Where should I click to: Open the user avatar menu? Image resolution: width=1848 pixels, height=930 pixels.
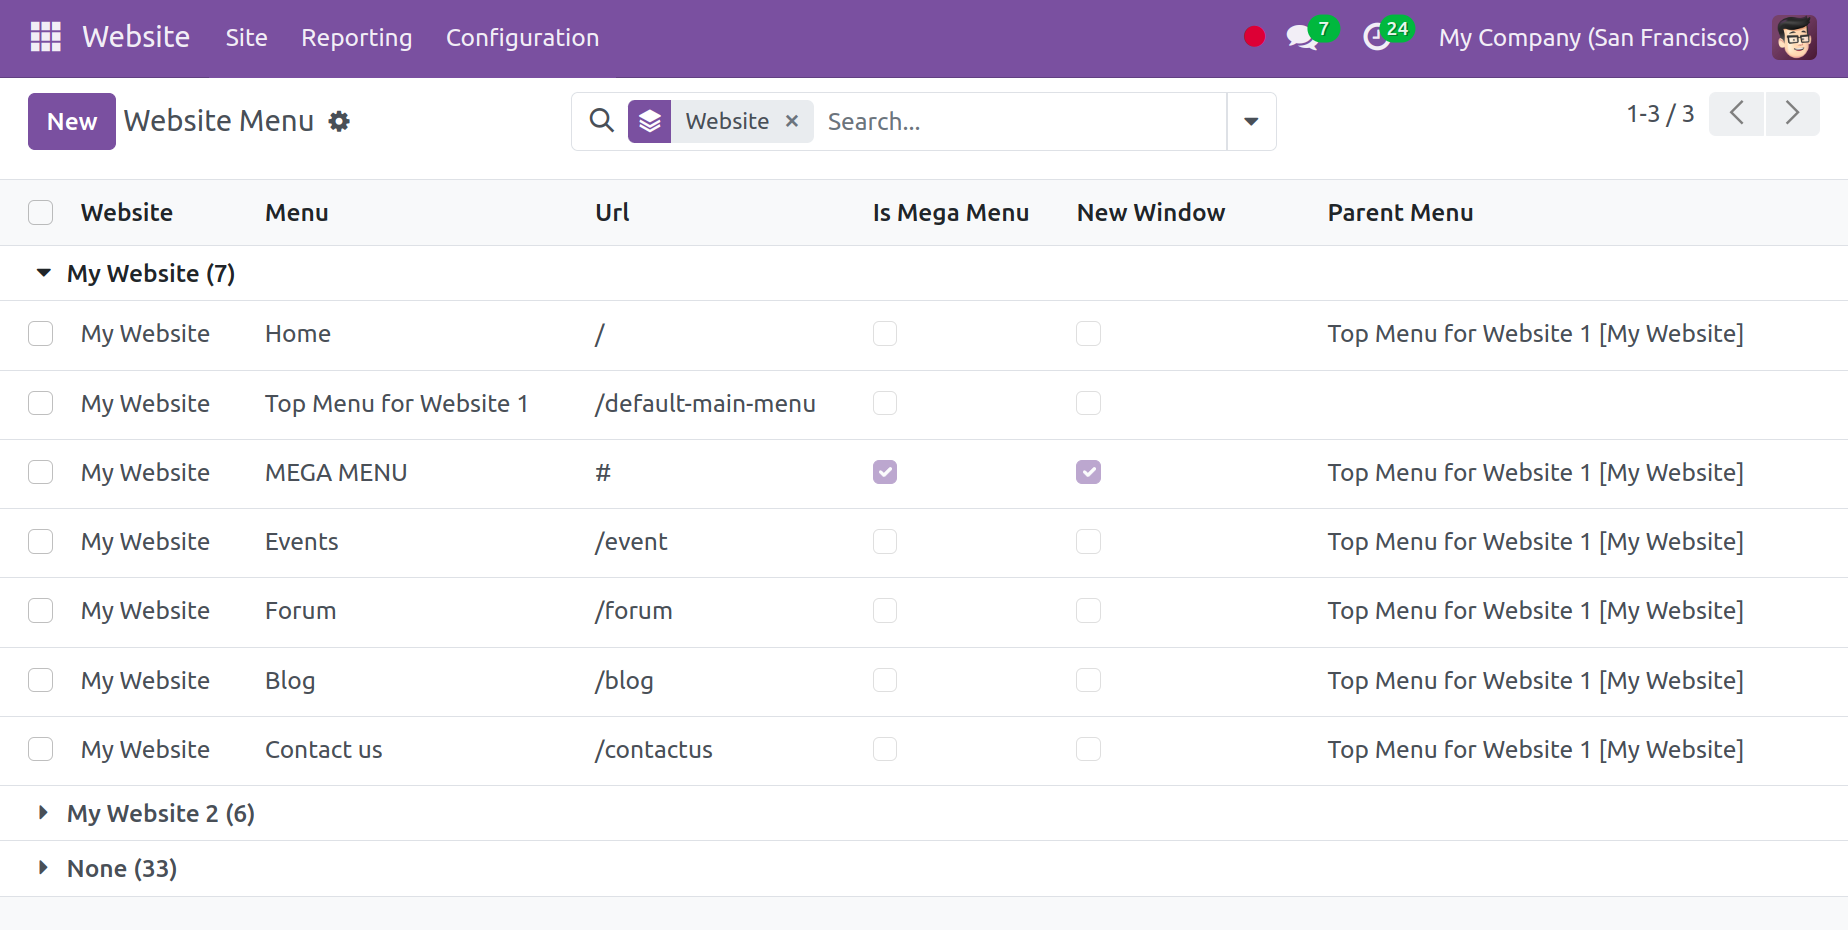coord(1794,38)
